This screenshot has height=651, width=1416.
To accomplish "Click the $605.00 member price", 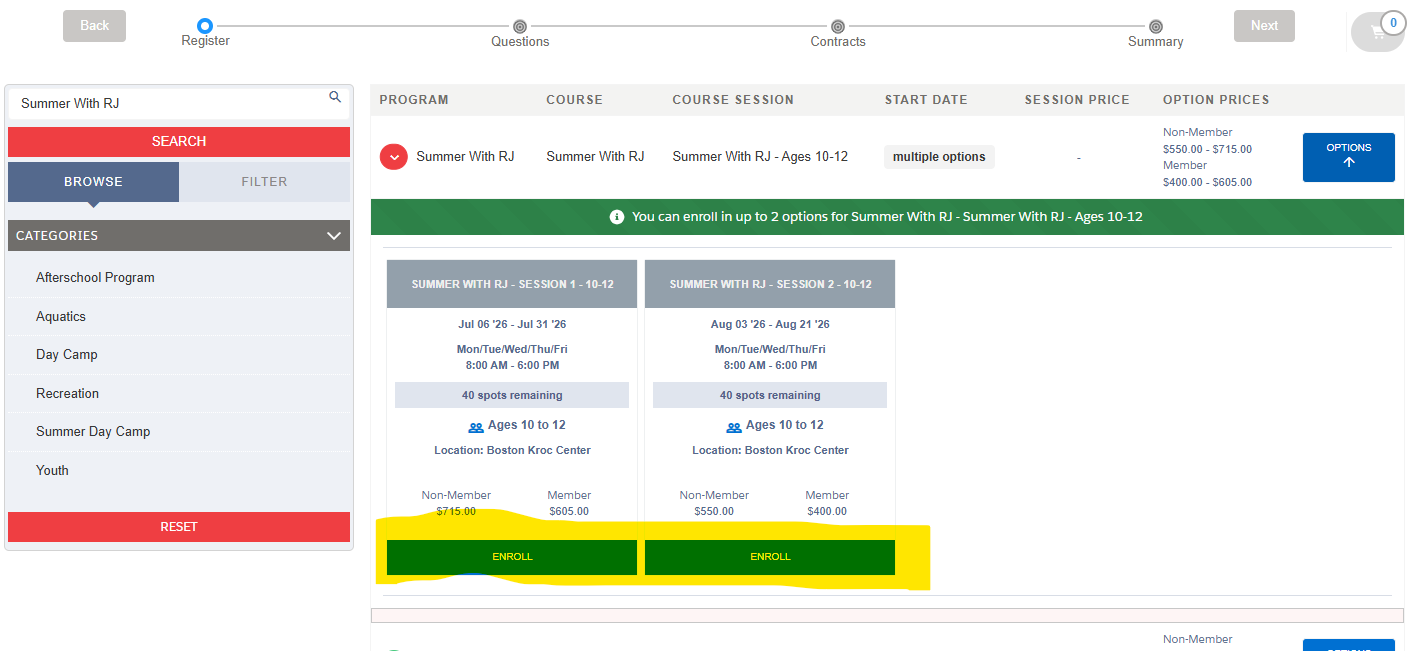I will pyautogui.click(x=569, y=511).
